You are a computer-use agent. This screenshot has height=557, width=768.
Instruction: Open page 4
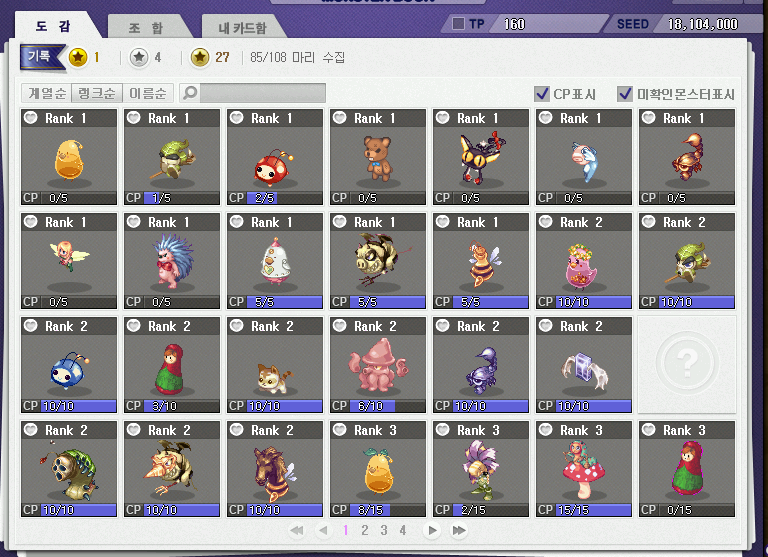point(403,530)
